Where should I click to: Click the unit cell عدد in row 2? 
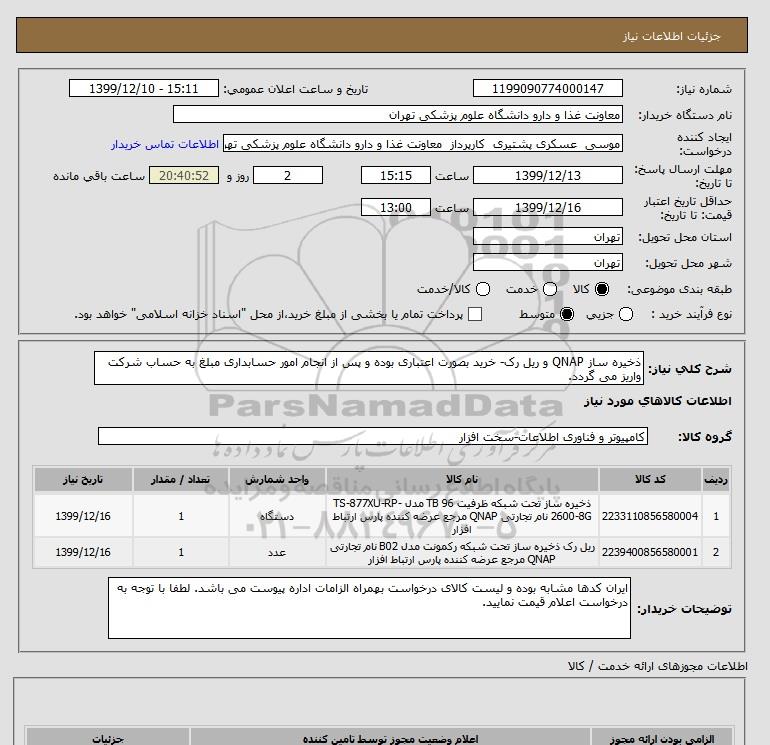tap(277, 552)
